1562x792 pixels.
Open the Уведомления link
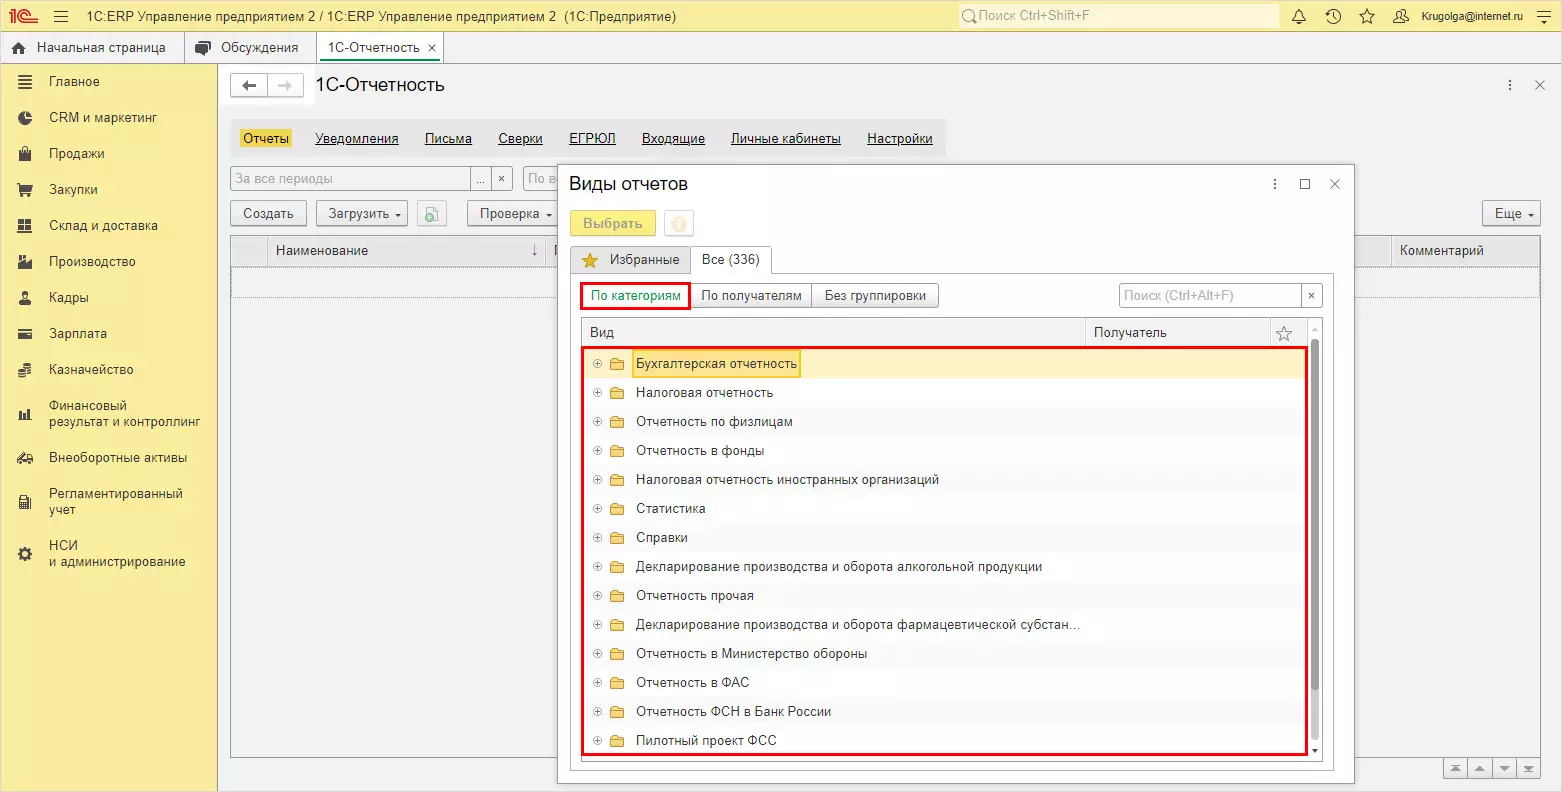[x=356, y=139]
